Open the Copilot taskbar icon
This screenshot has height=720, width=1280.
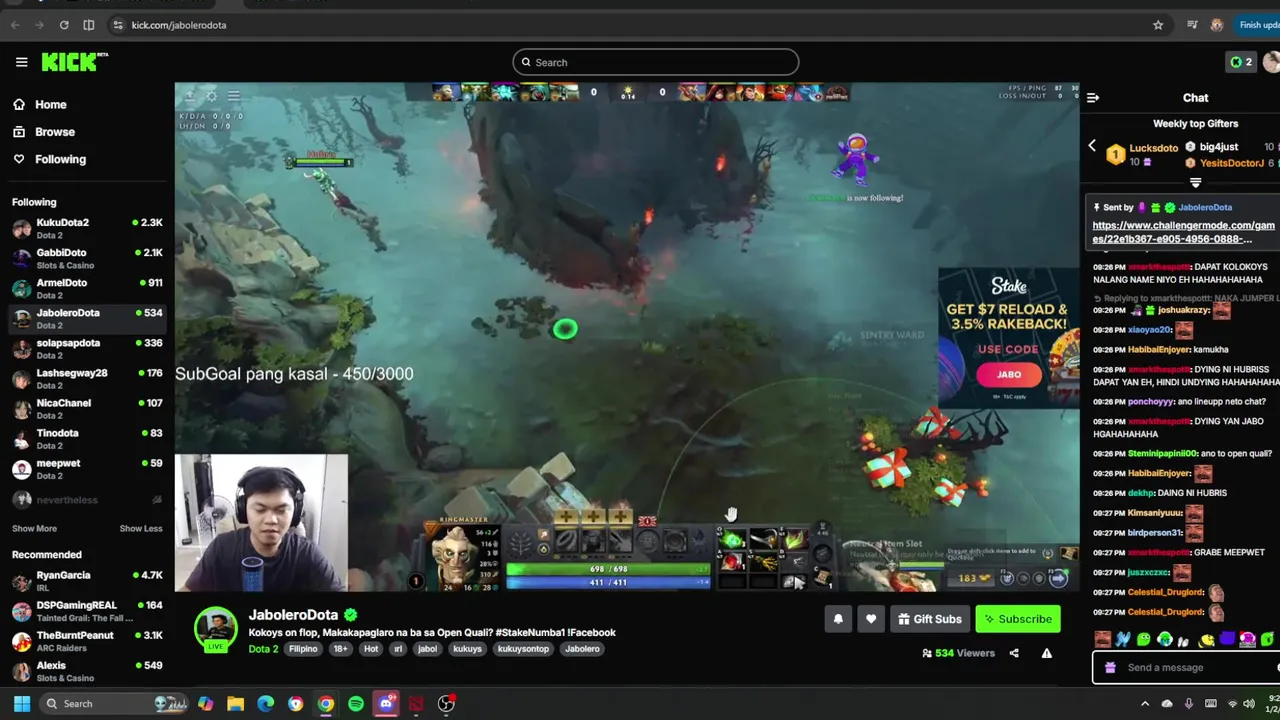click(205, 704)
